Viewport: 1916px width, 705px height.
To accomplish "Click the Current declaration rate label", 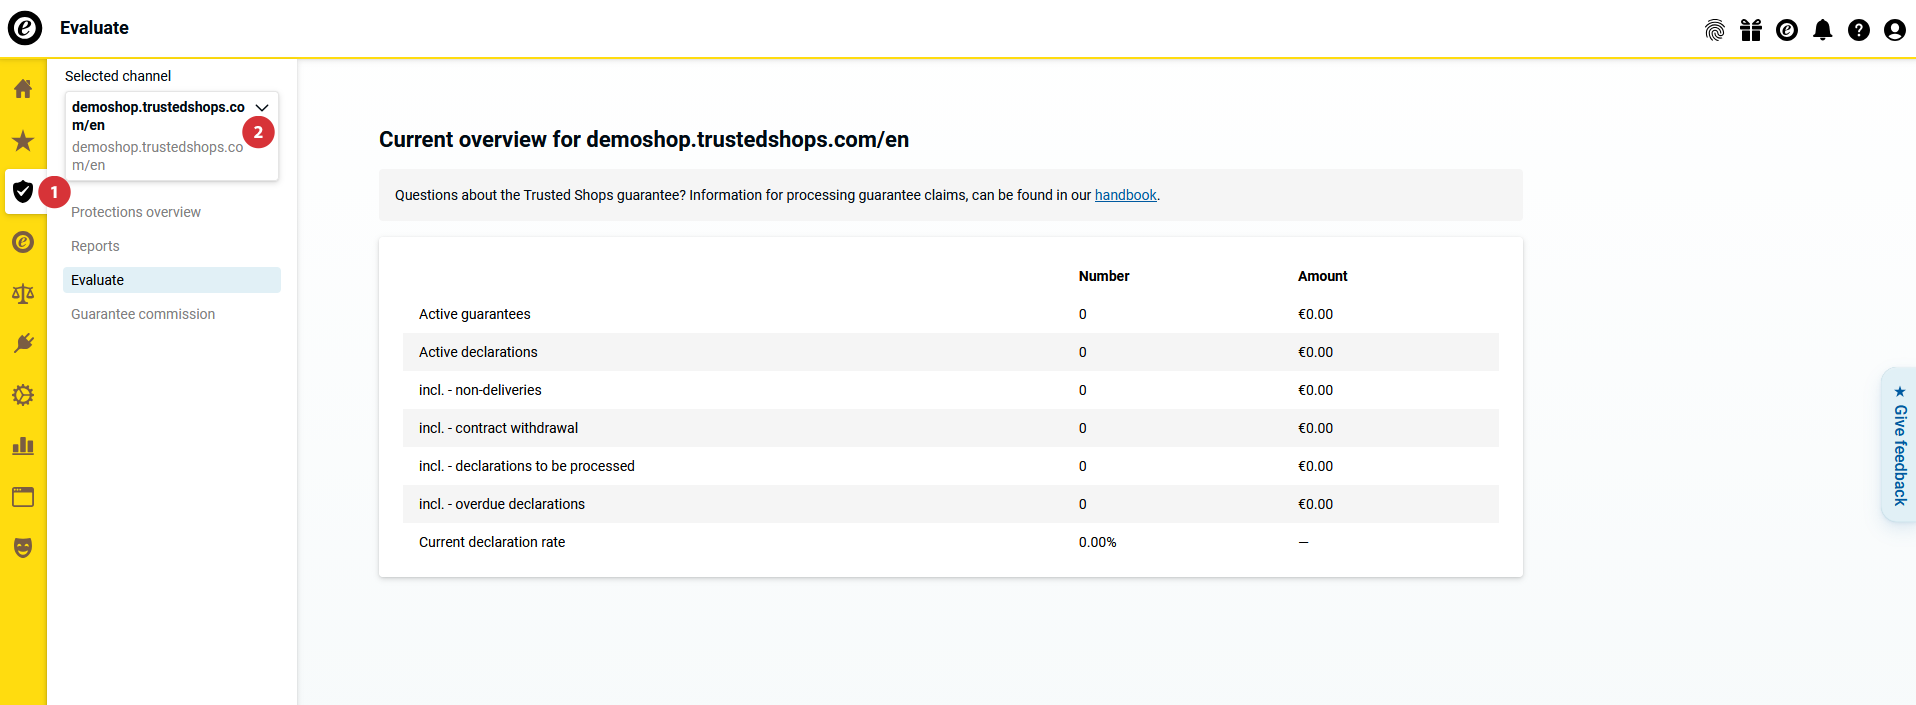I will (492, 542).
